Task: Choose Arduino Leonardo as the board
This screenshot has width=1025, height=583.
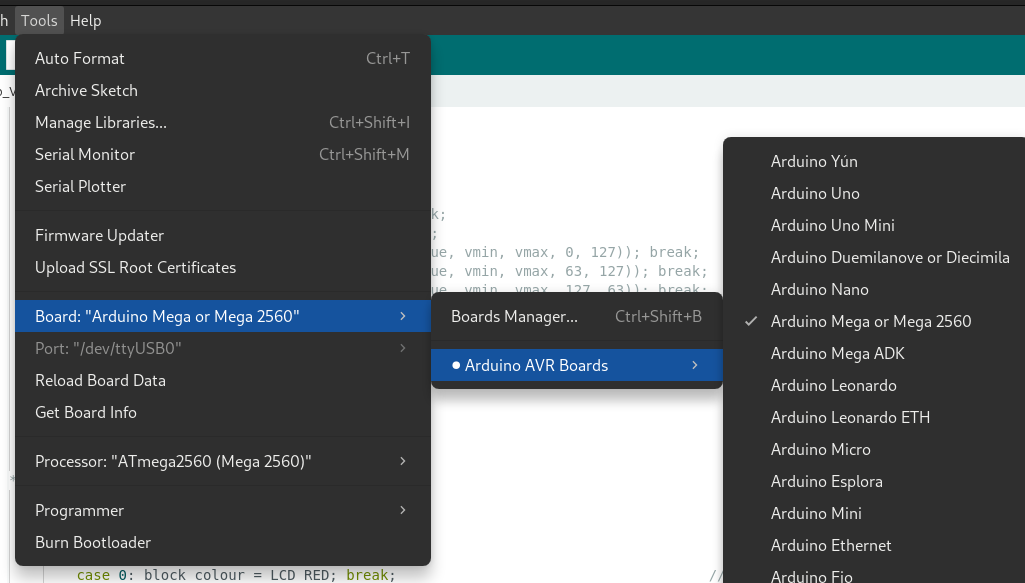Action: coord(833,385)
